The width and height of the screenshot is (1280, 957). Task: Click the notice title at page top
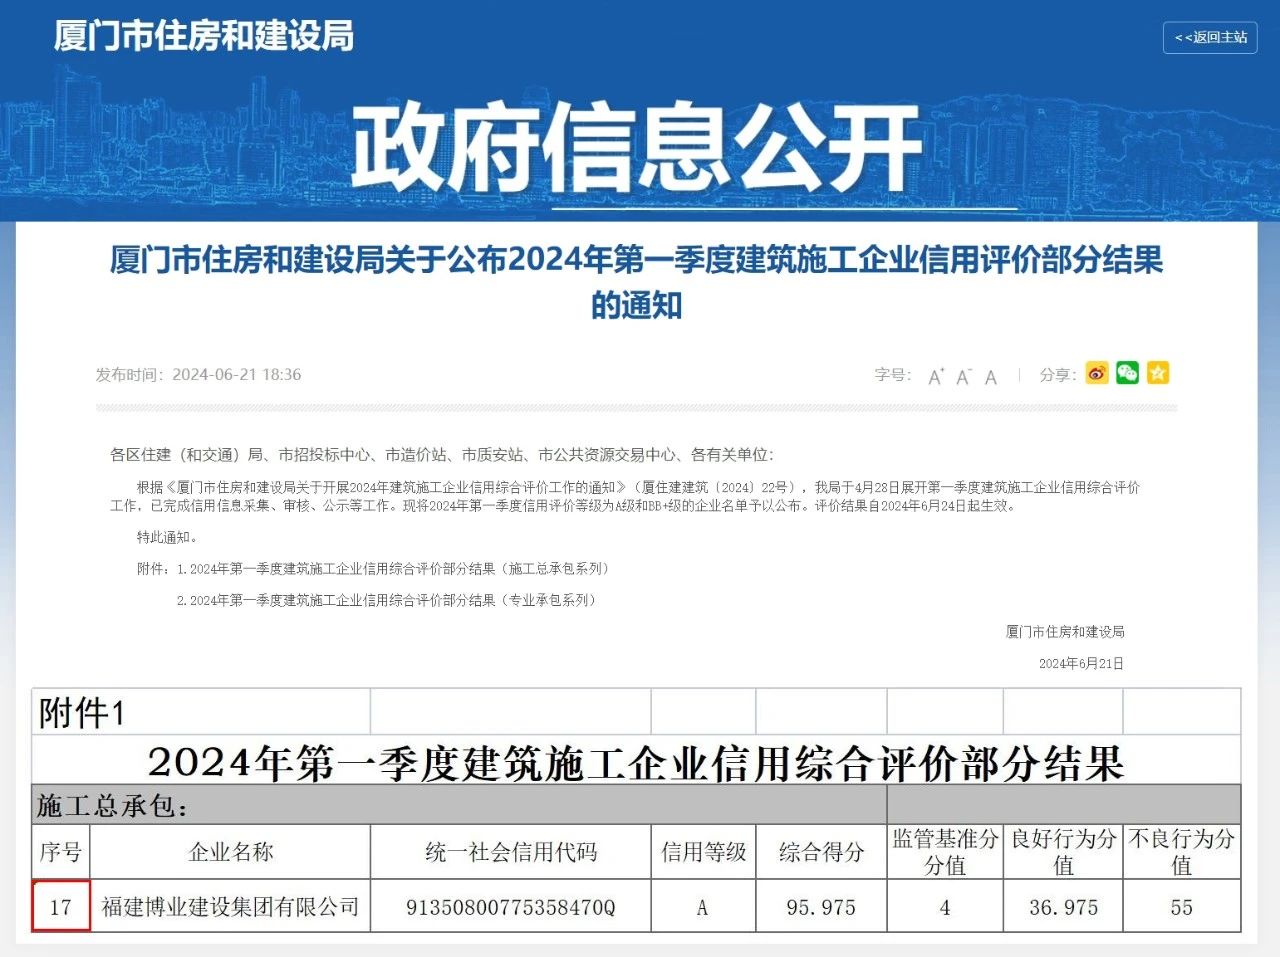tap(640, 283)
